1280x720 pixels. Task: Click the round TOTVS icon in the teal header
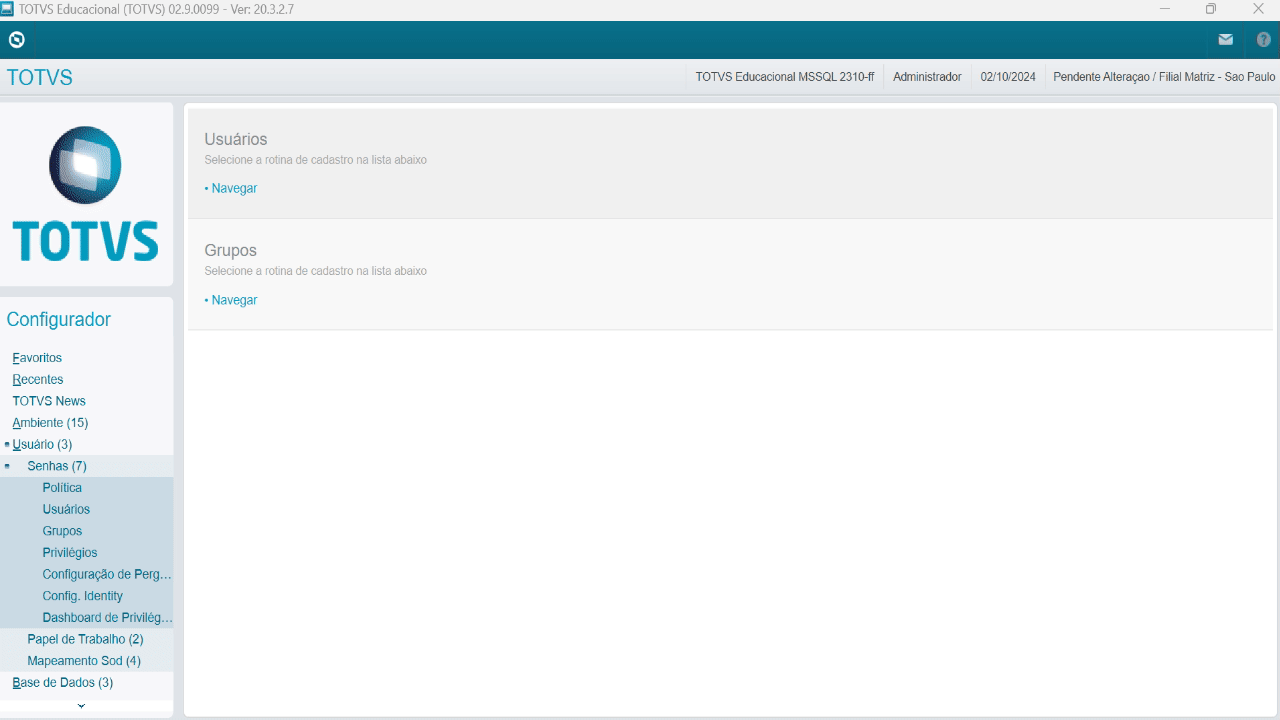coord(16,40)
